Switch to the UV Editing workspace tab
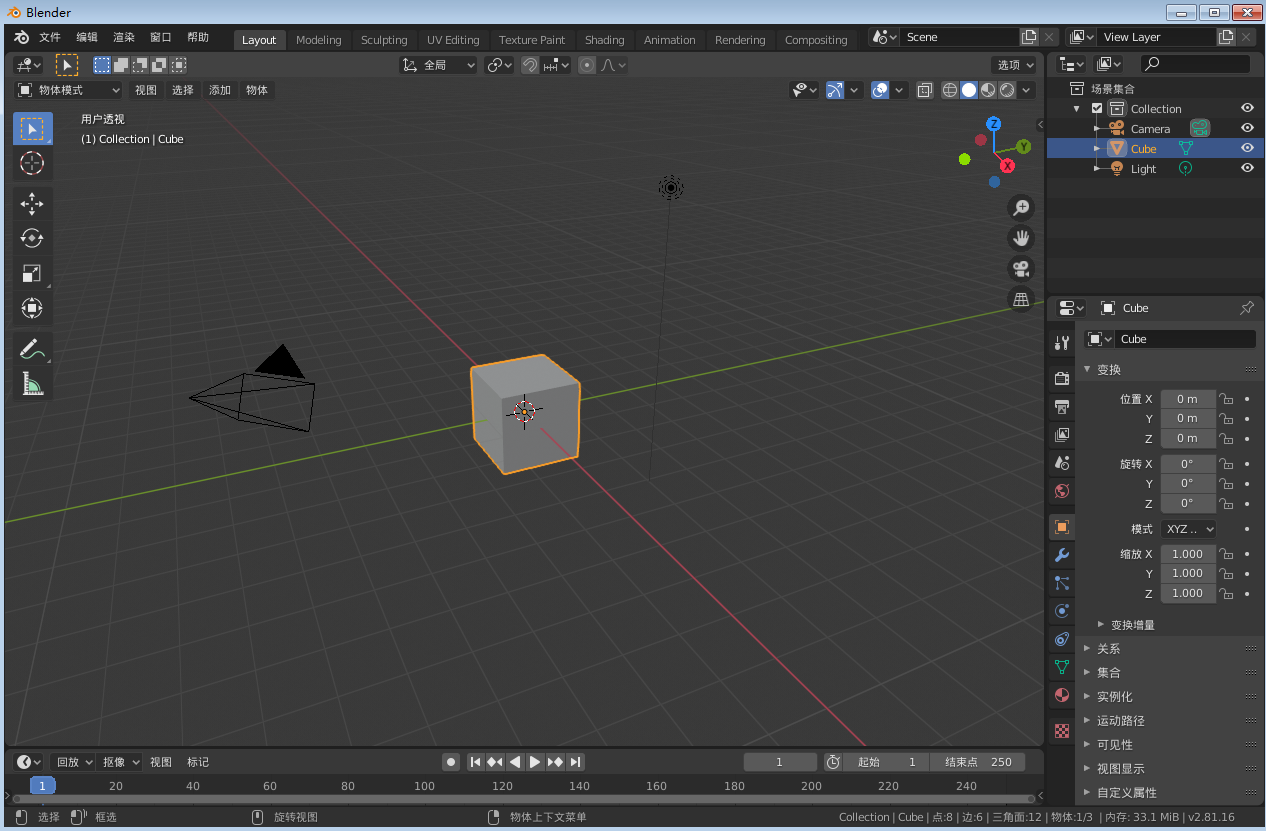The height and width of the screenshot is (831, 1266). (453, 40)
